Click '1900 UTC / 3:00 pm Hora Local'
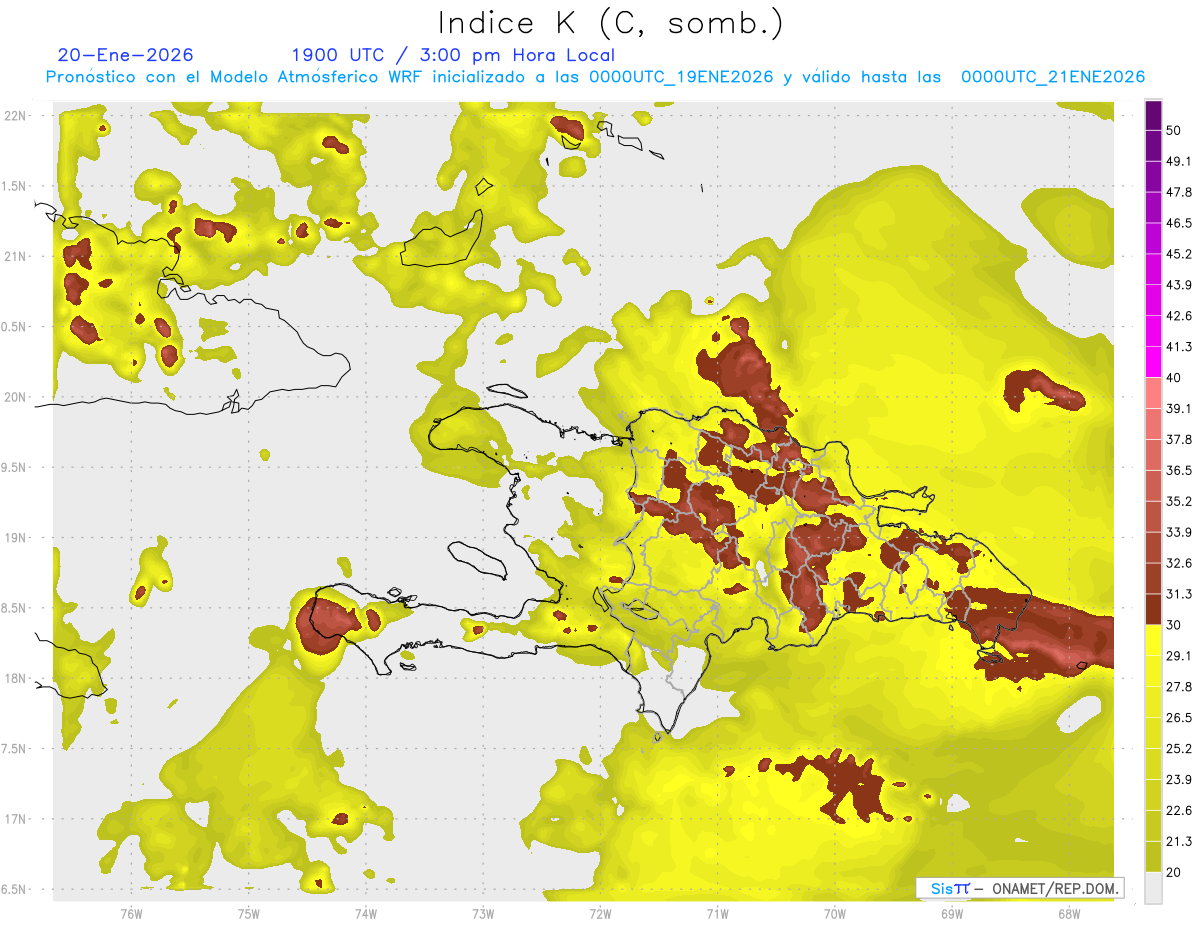1200x927 pixels. click(453, 55)
